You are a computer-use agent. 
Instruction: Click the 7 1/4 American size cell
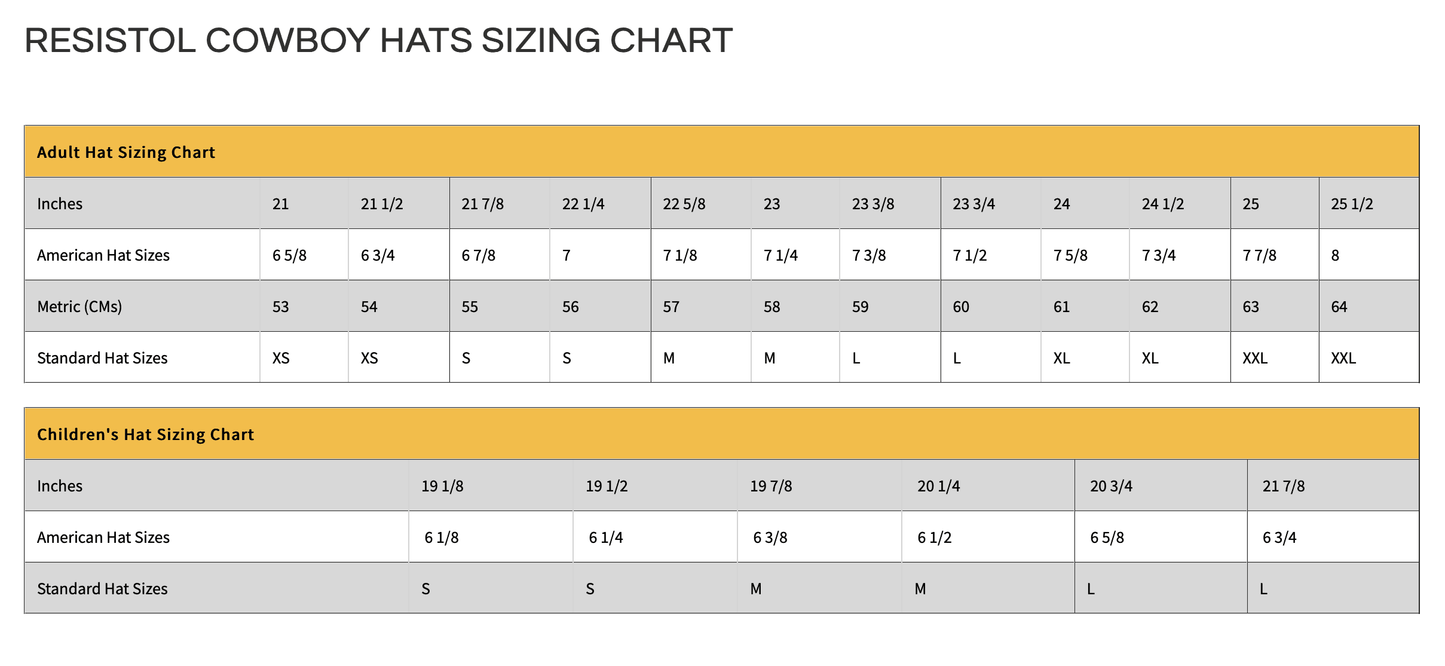780,255
